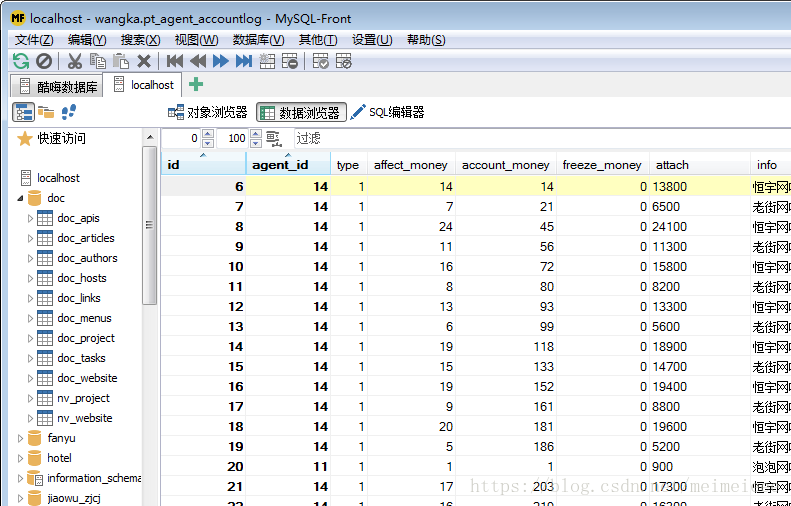Open the 对象浏览器 object browser
The width and height of the screenshot is (791, 506).
[207, 113]
